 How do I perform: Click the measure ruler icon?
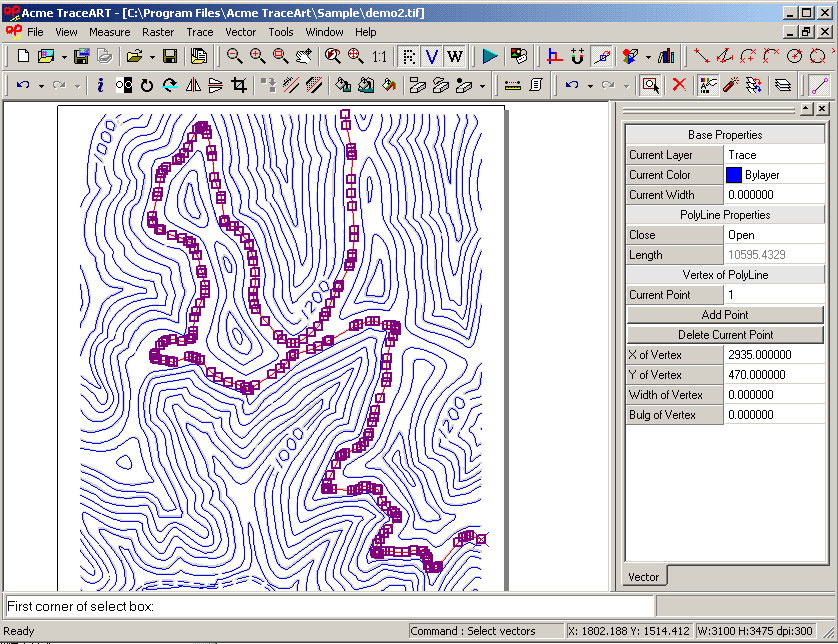point(510,85)
